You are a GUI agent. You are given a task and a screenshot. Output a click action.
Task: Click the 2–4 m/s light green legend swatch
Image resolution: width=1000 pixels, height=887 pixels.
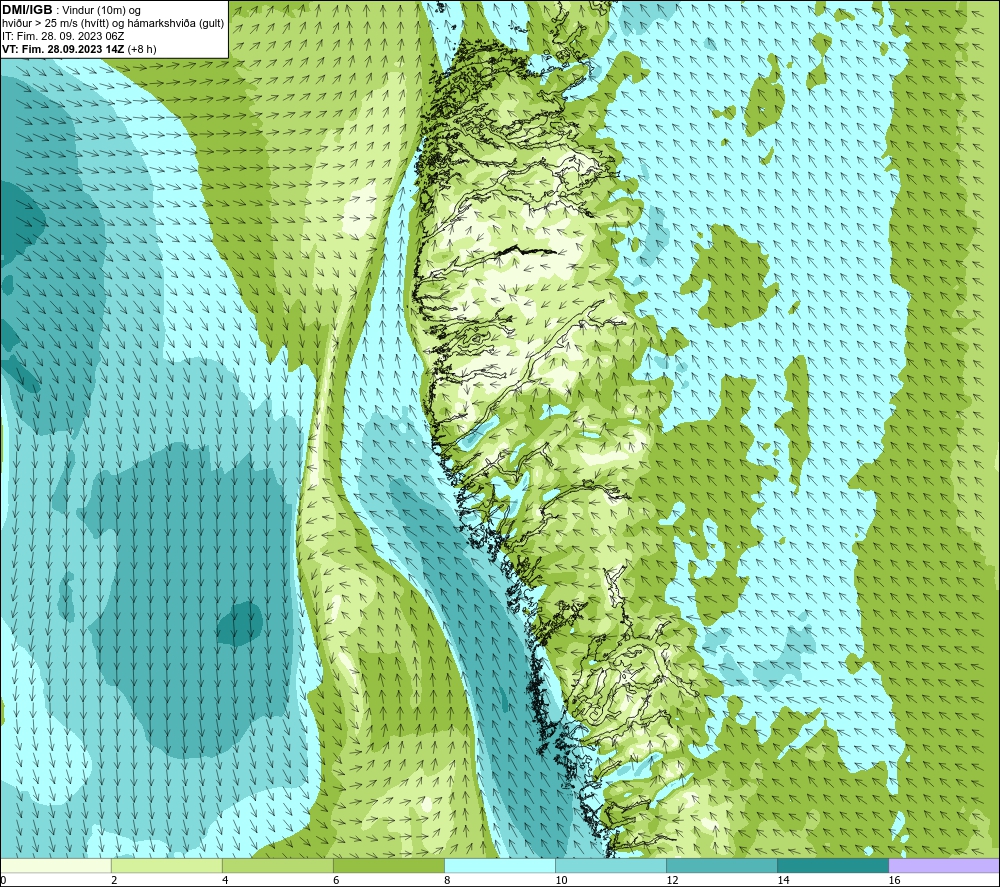click(x=167, y=865)
